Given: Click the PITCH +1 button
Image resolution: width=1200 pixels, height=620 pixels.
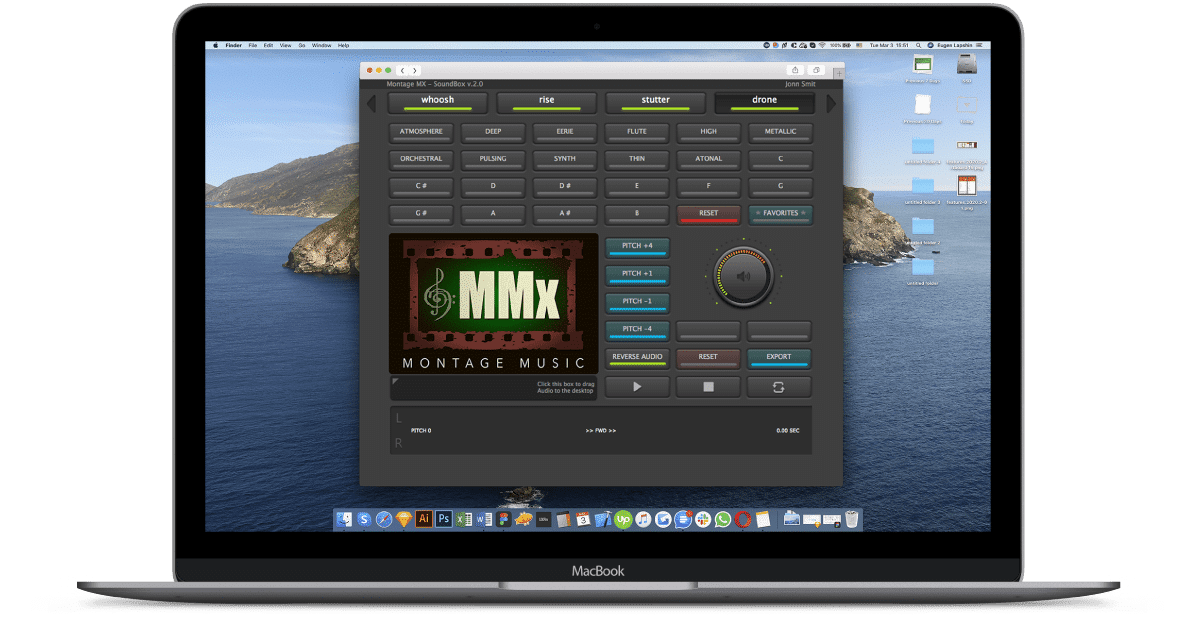Looking at the screenshot, I should tap(637, 275).
